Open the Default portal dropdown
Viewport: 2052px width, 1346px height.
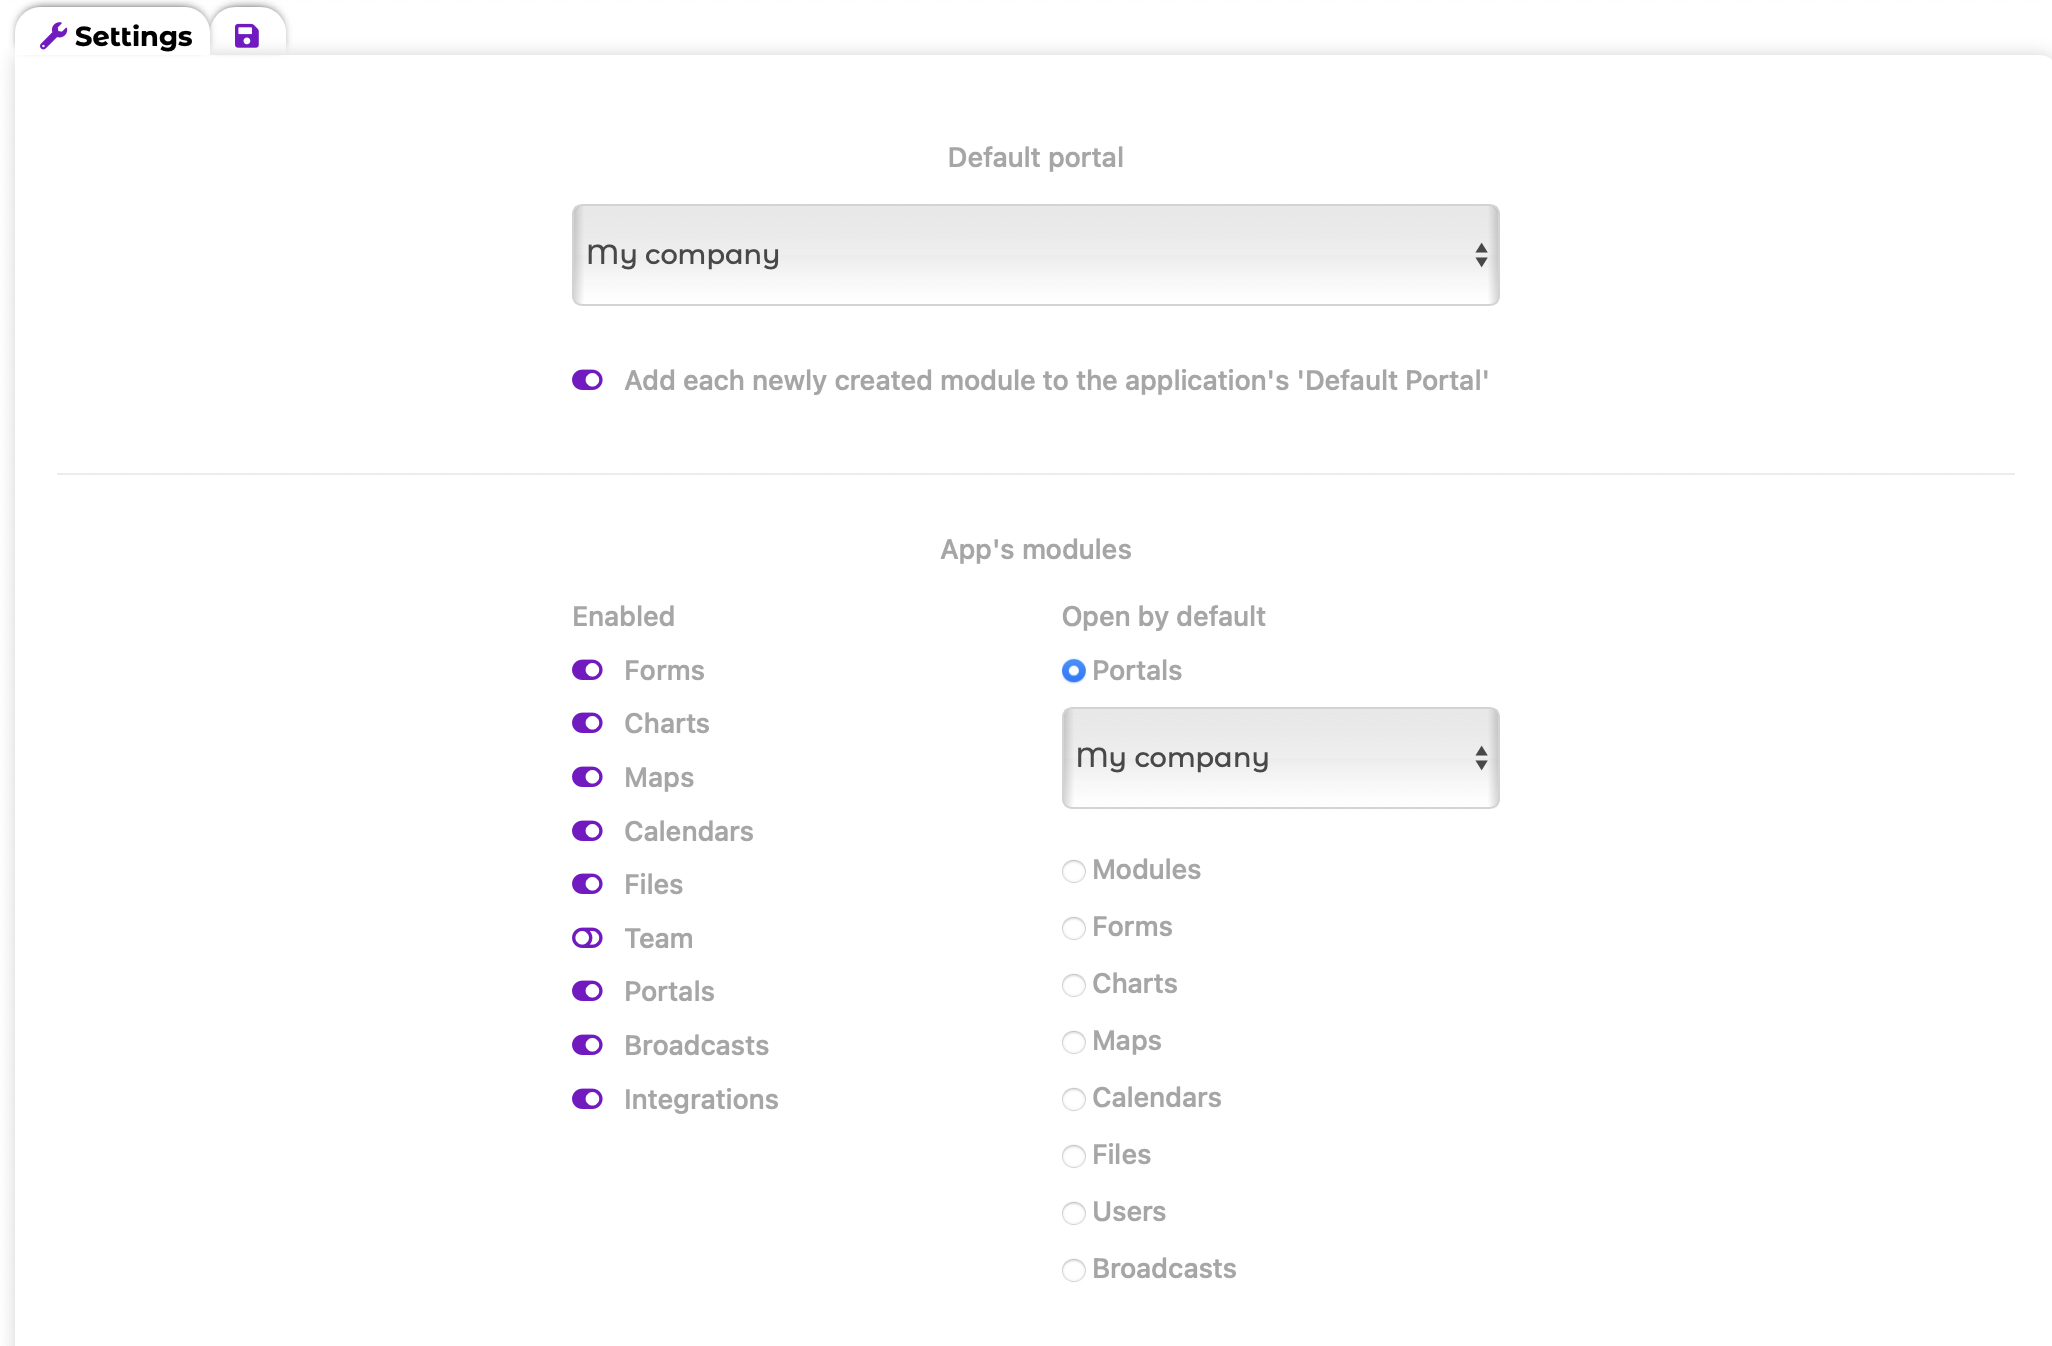point(1035,255)
